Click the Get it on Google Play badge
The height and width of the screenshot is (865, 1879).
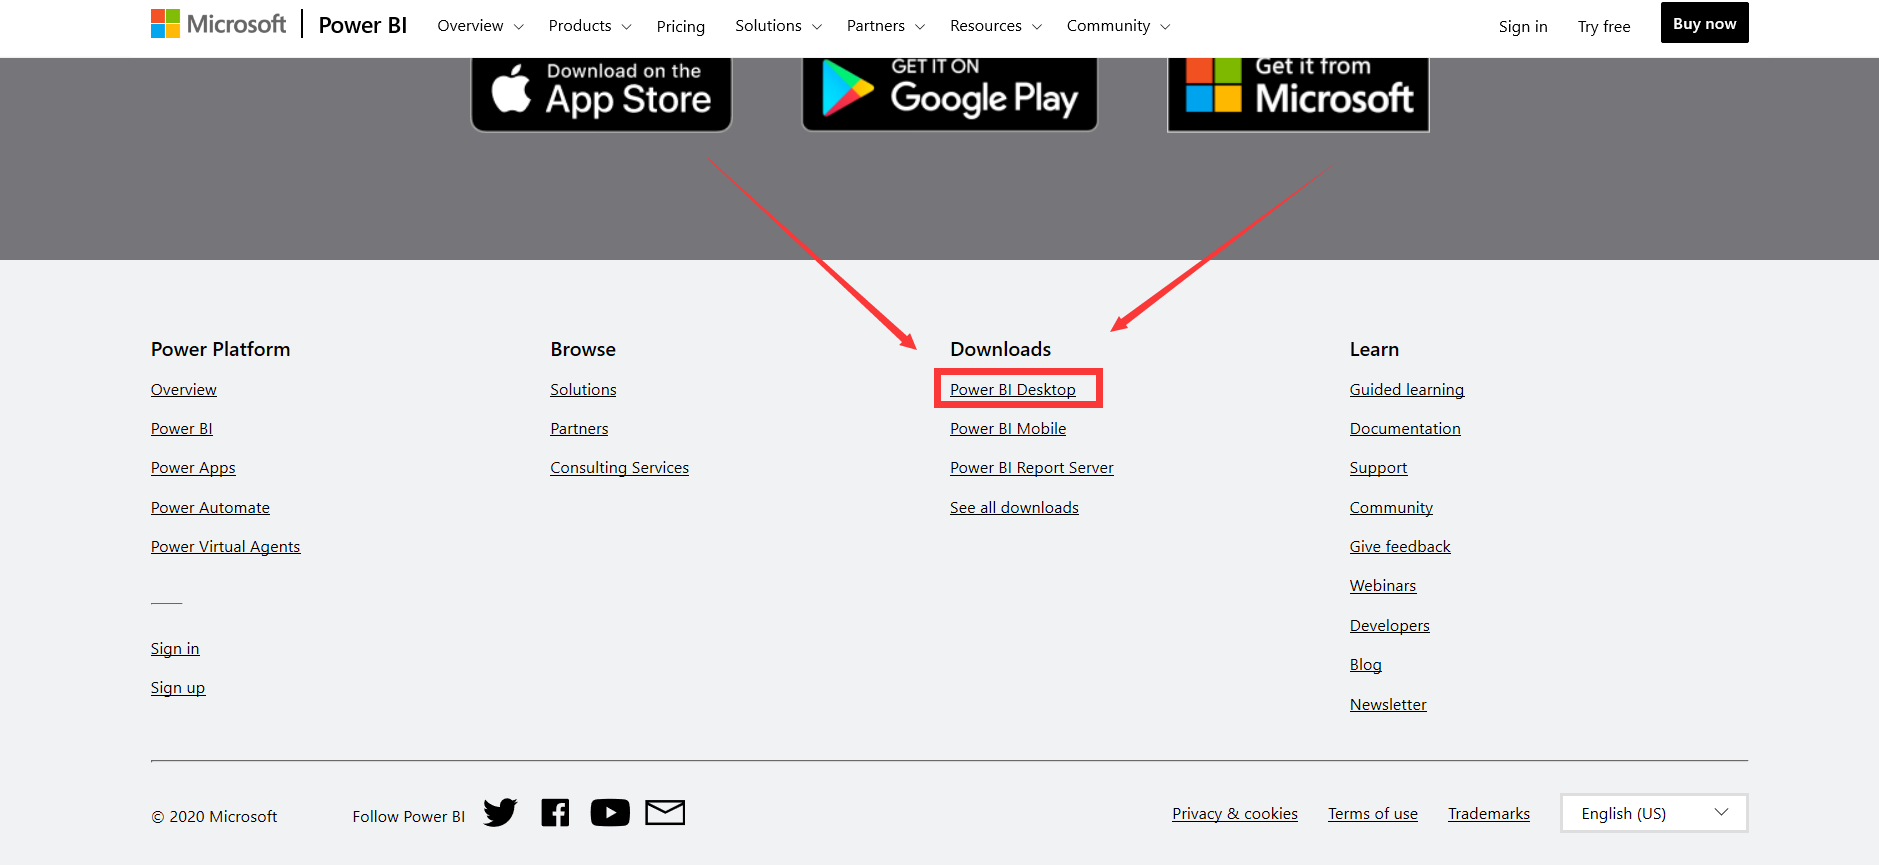950,93
